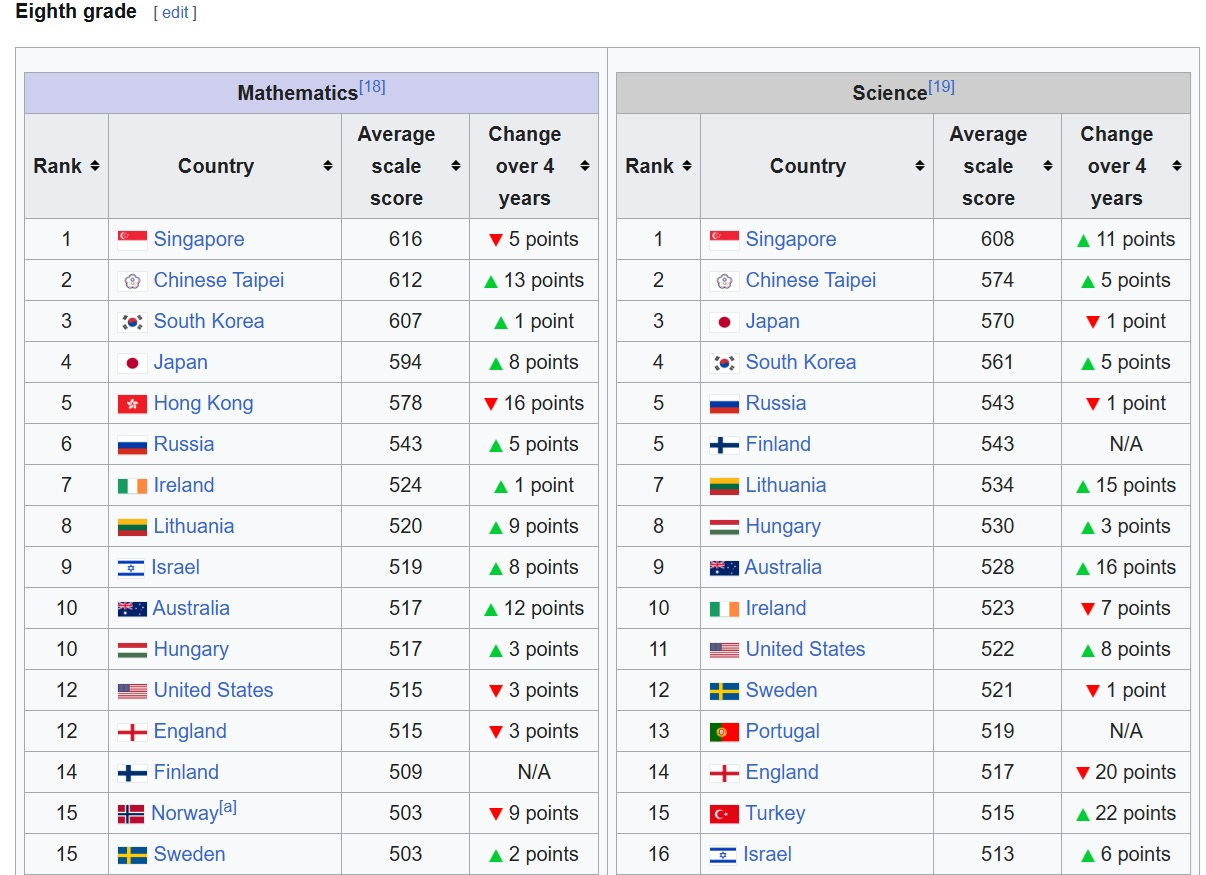
Task: Click the England flag in Mathematics table
Action: [132, 731]
